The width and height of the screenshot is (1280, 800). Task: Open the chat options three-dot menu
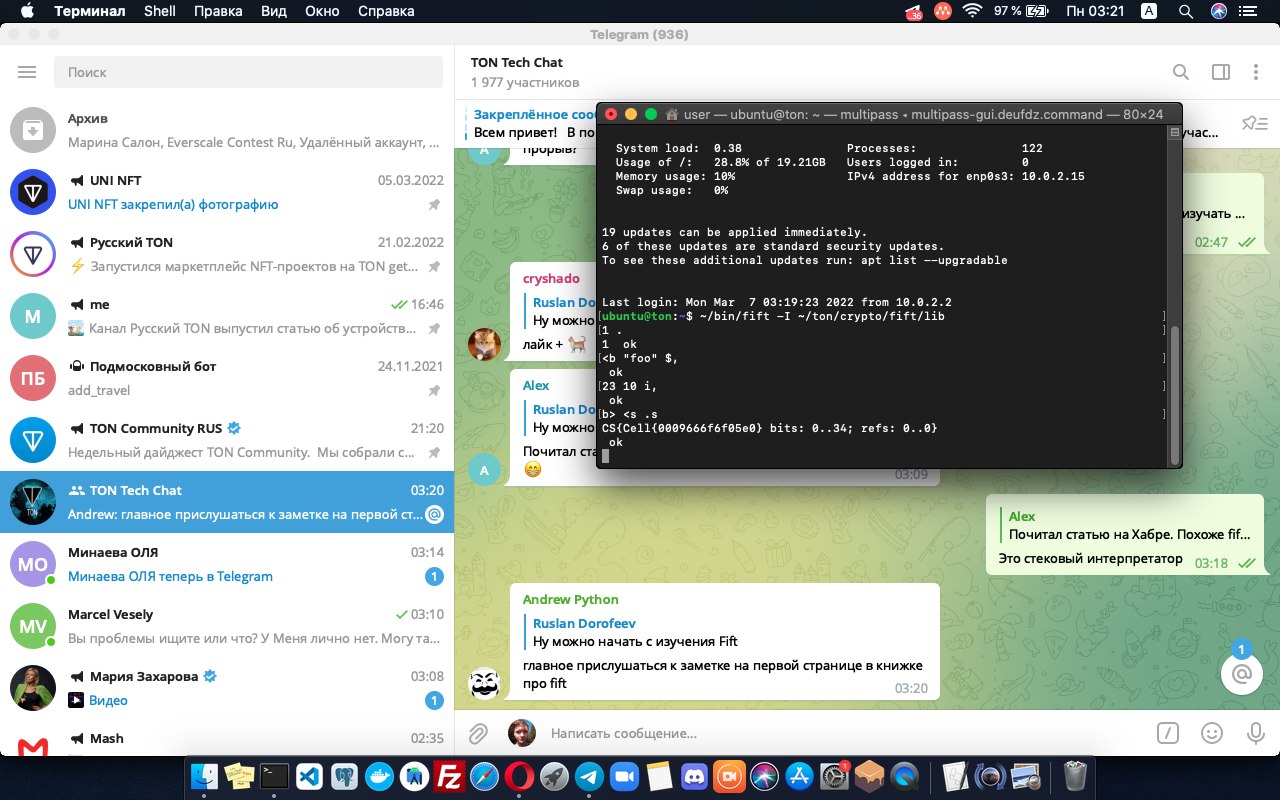(1256, 72)
